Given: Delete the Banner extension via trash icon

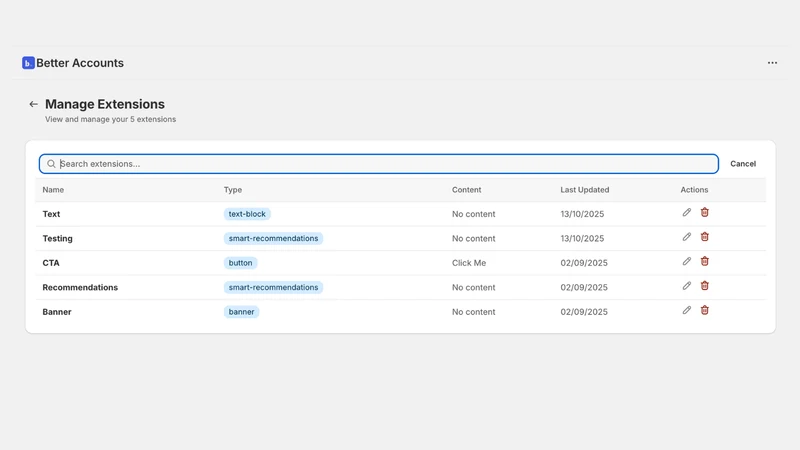Looking at the screenshot, I should coord(705,310).
